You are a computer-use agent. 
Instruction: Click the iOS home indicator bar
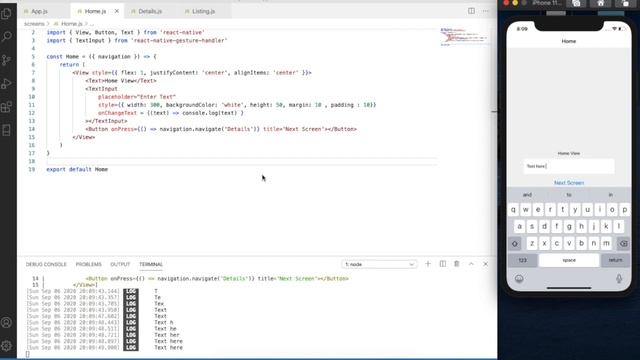[569, 288]
